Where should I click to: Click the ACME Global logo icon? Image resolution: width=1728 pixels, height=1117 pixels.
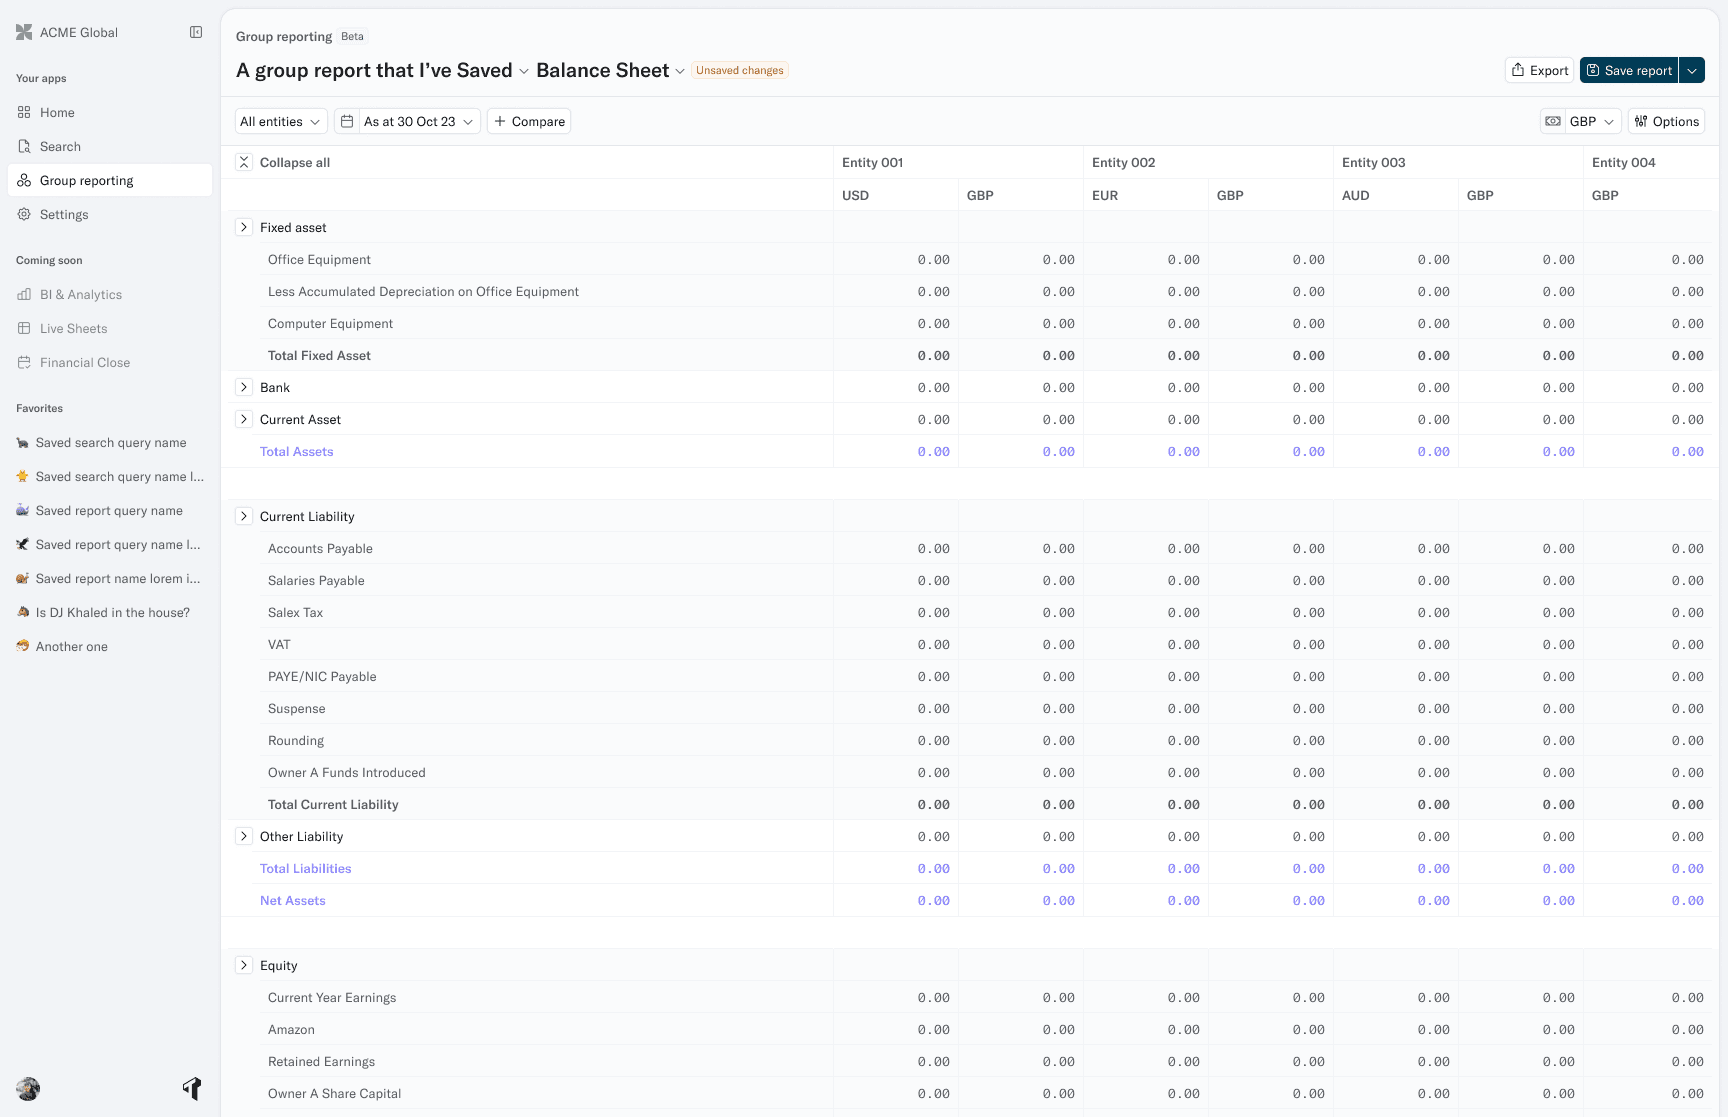coord(24,32)
